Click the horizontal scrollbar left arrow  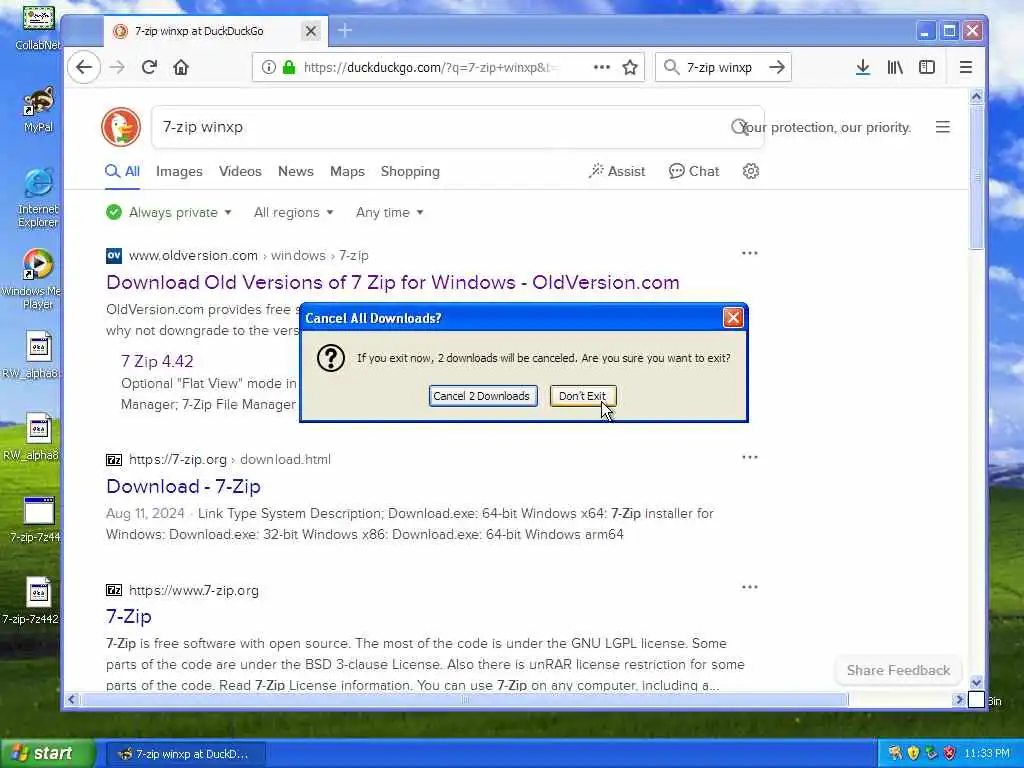tap(71, 699)
